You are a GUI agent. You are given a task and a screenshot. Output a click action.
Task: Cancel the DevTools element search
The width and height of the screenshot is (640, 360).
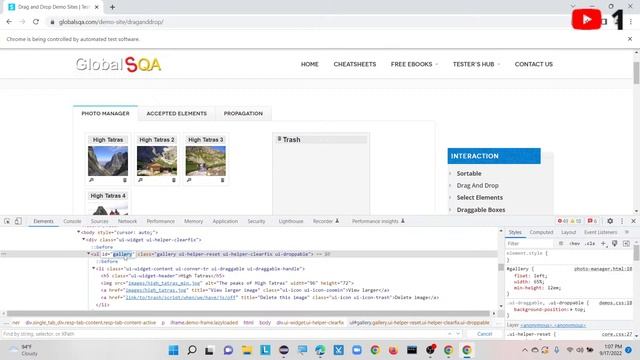point(484,333)
